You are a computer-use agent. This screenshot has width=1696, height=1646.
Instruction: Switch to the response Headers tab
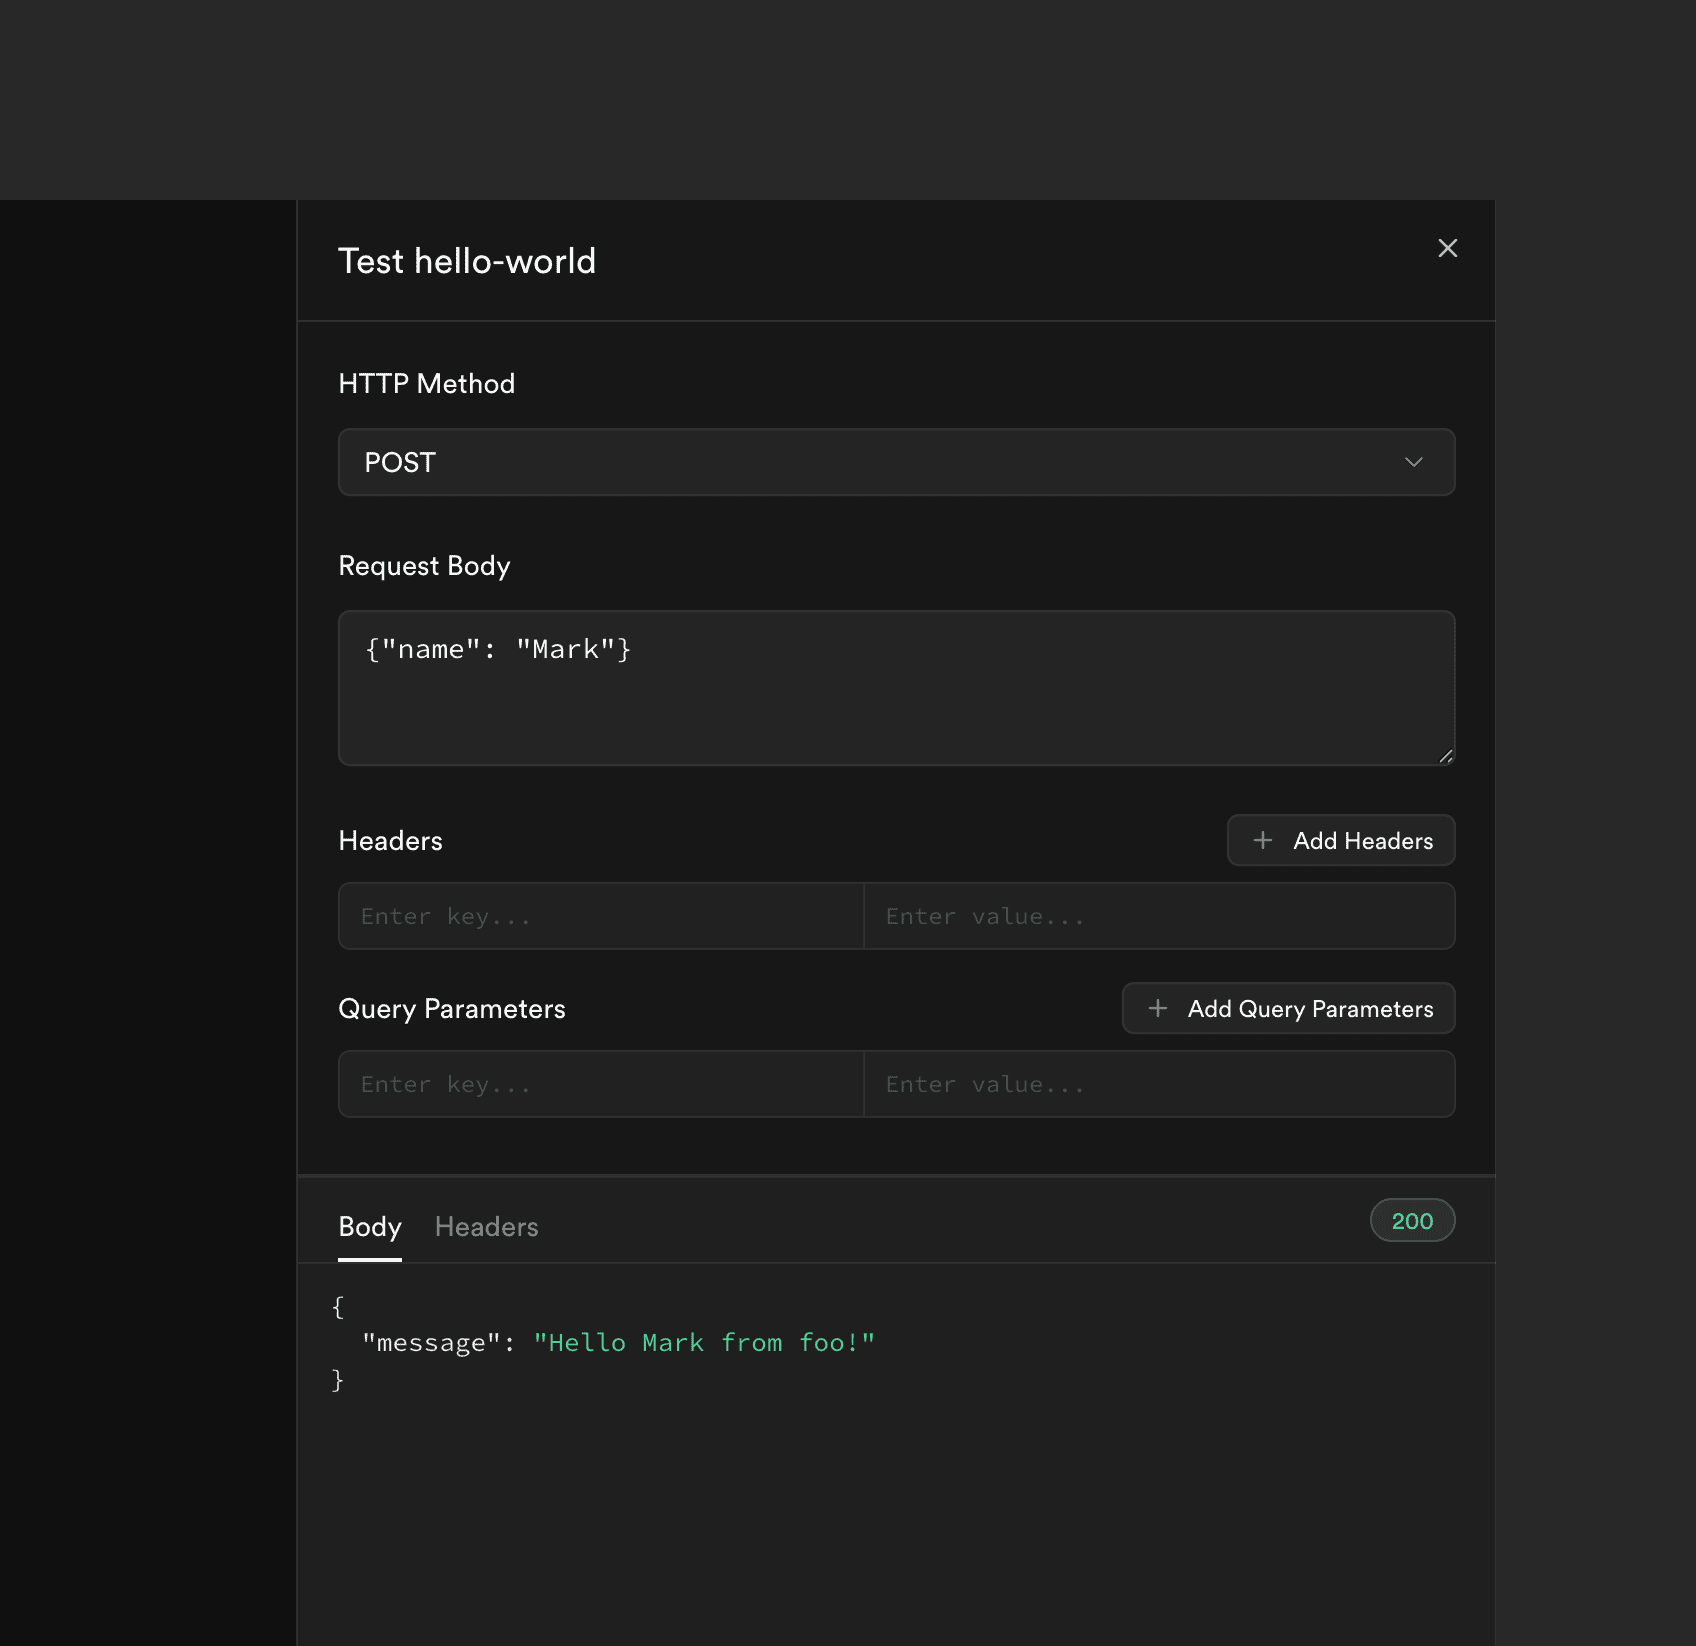[x=487, y=1227]
